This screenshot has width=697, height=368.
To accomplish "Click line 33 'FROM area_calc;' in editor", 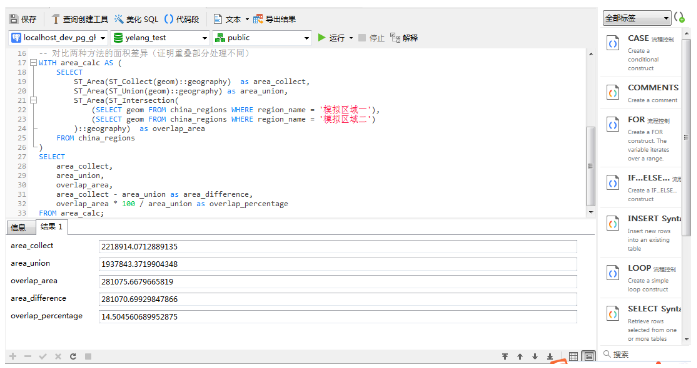I will [x=71, y=213].
